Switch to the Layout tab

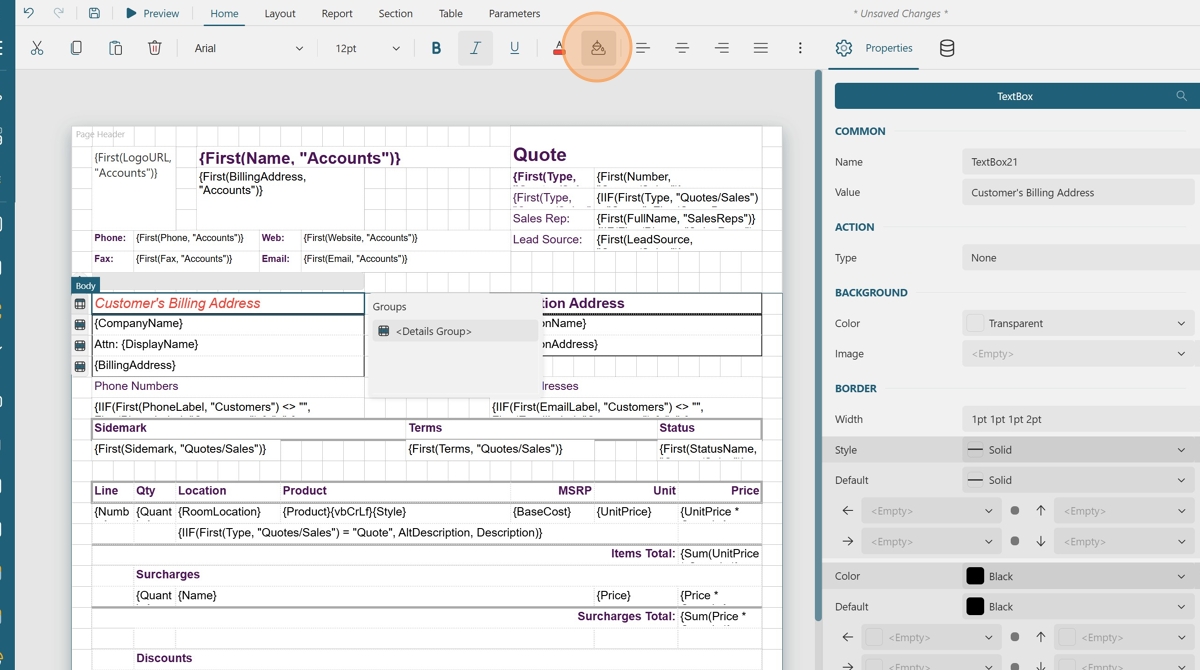(x=280, y=13)
